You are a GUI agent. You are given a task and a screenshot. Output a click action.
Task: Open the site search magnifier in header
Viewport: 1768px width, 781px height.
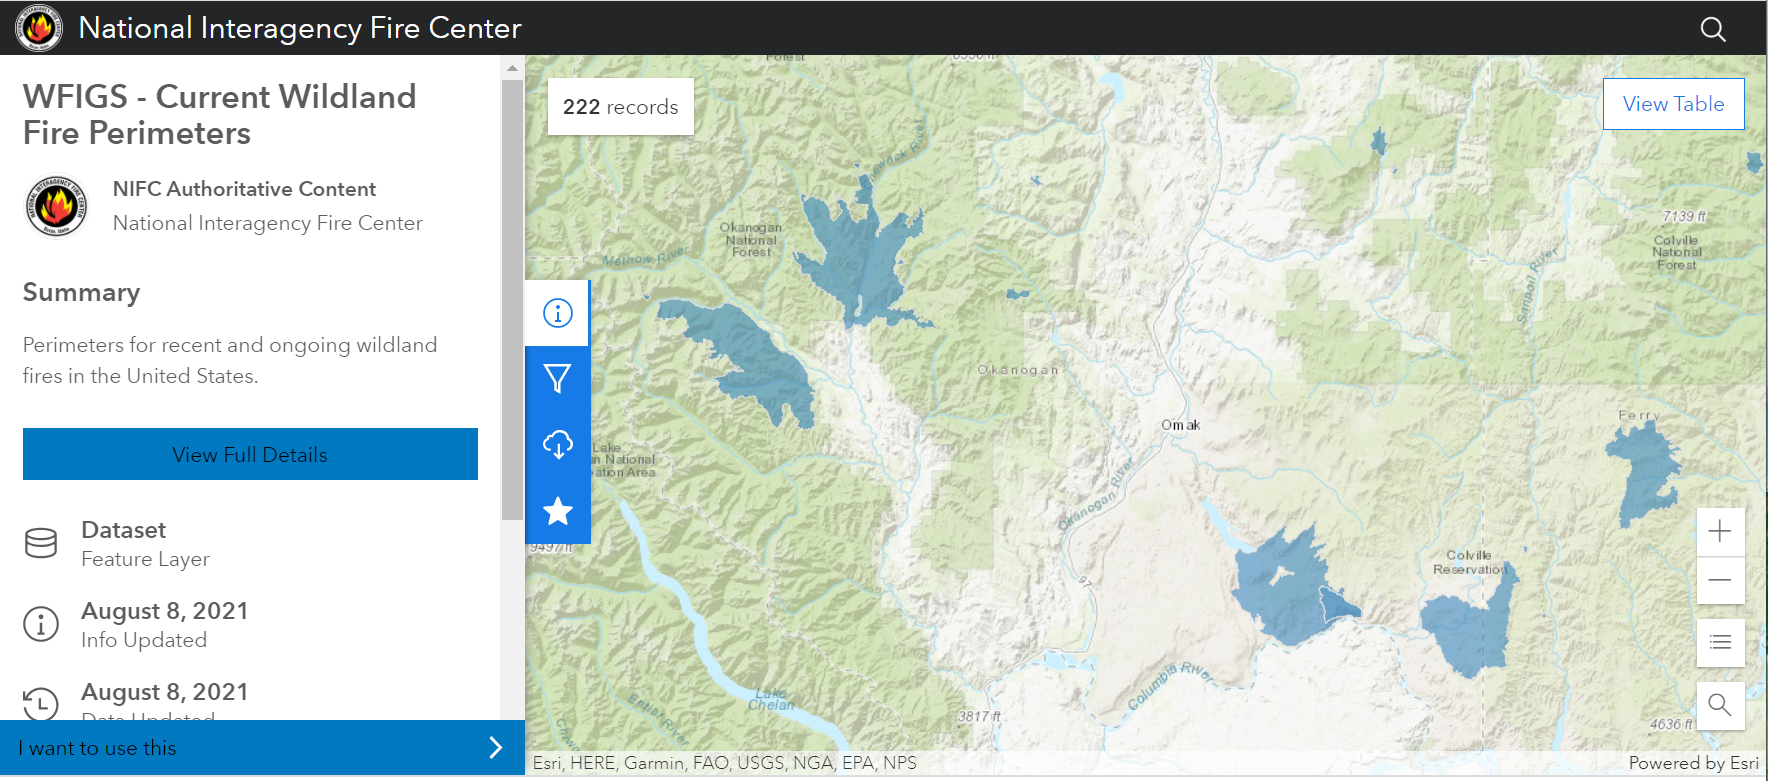[1713, 29]
